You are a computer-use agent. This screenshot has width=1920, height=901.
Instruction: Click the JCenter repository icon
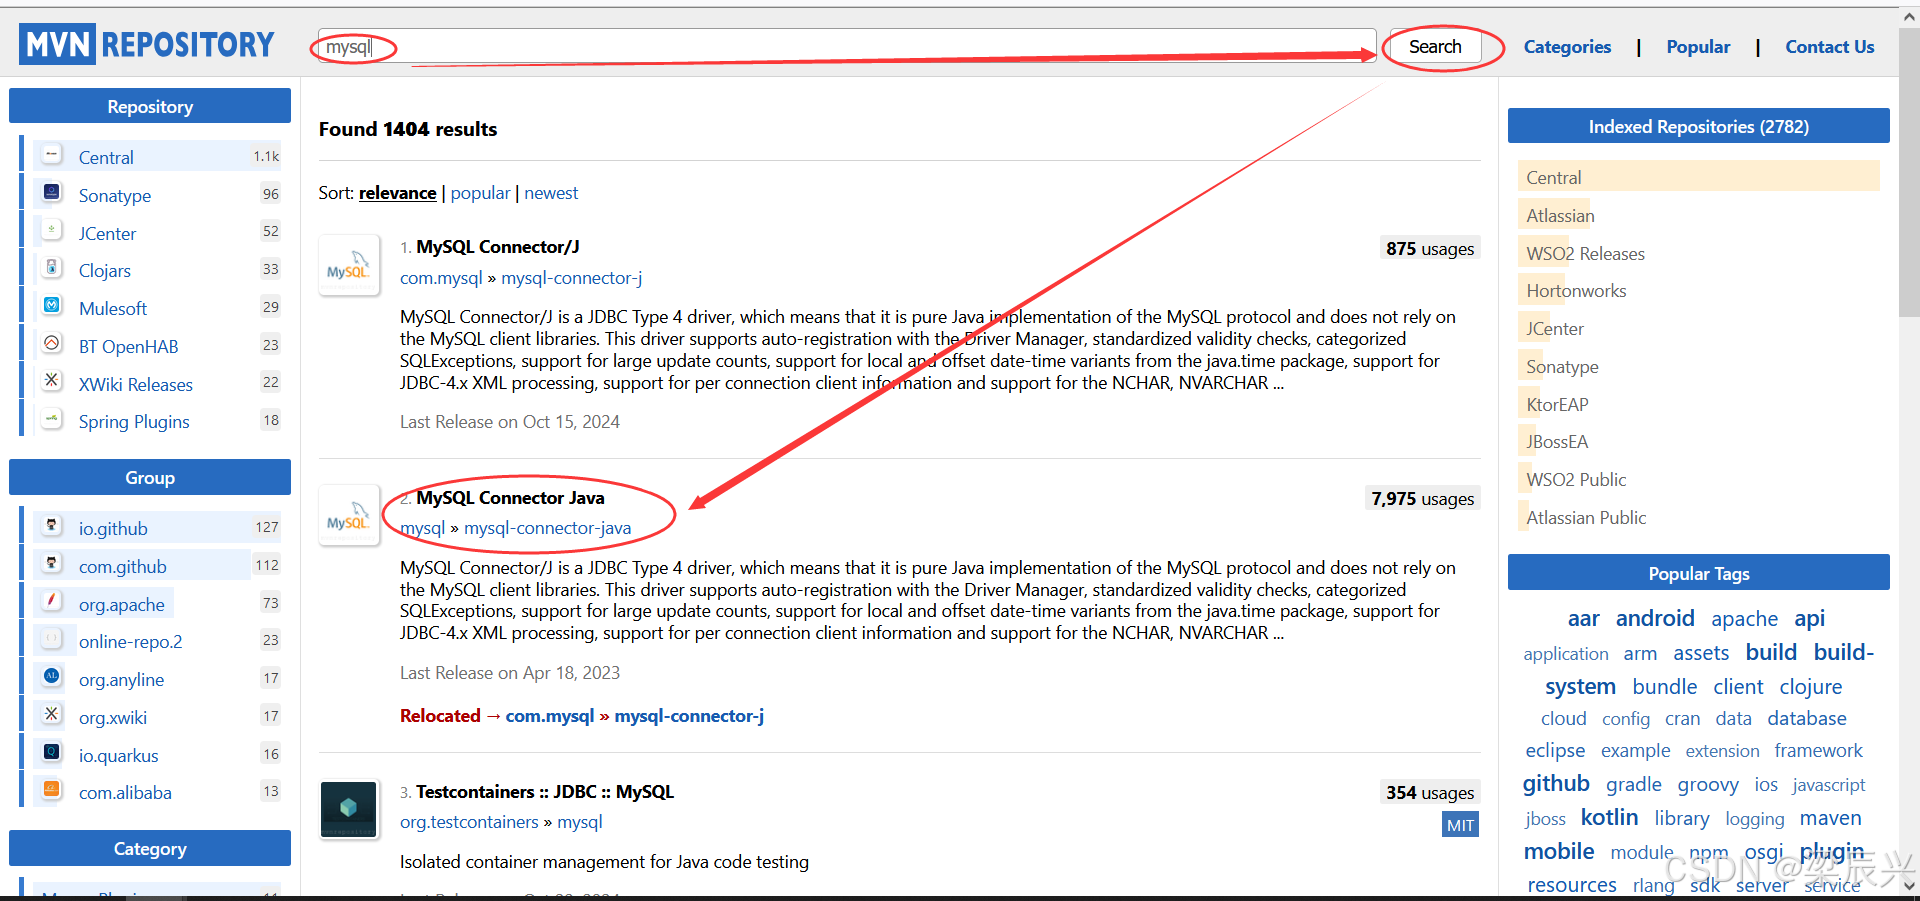point(52,231)
